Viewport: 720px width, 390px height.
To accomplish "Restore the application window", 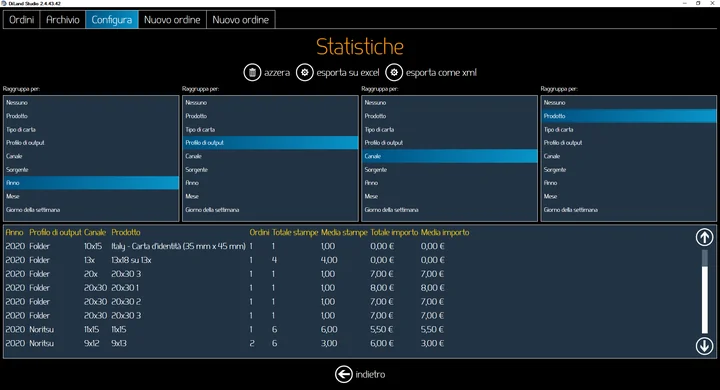I will pyautogui.click(x=698, y=3).
